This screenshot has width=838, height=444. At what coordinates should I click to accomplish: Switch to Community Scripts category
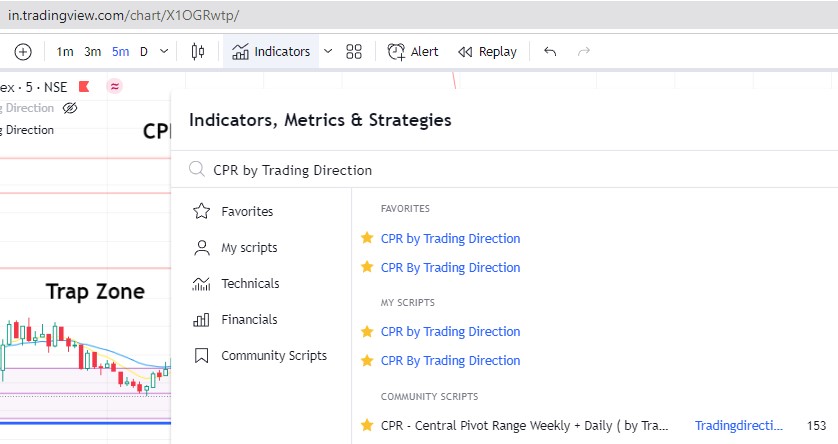273,356
